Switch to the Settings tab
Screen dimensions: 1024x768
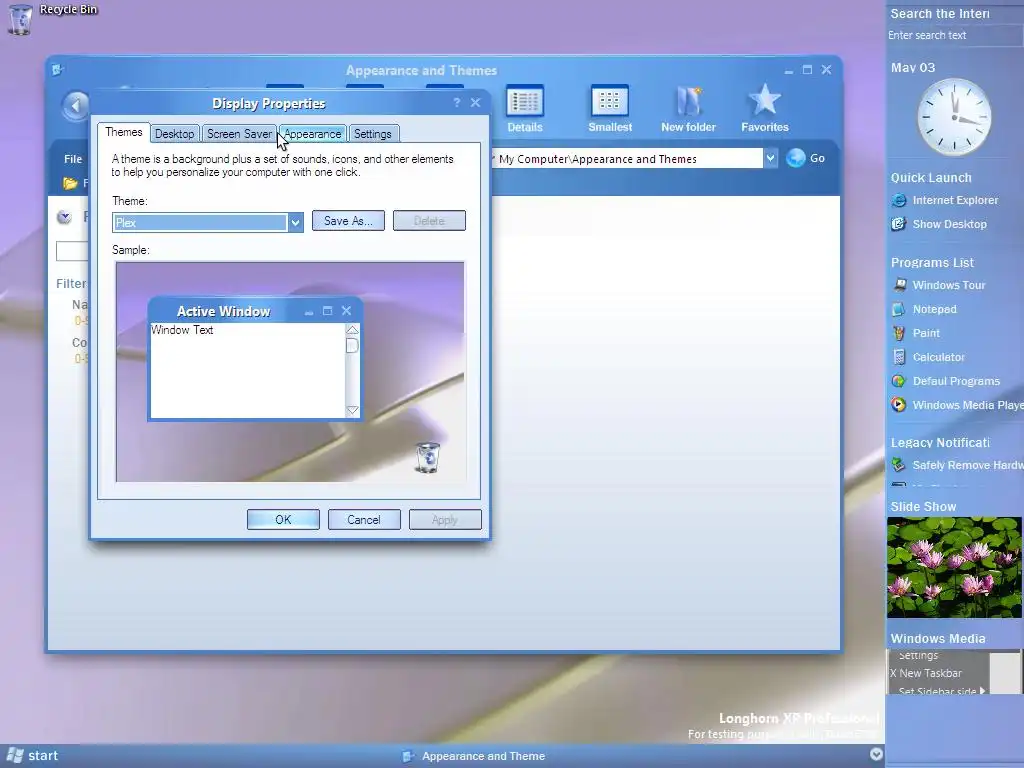pyautogui.click(x=373, y=133)
